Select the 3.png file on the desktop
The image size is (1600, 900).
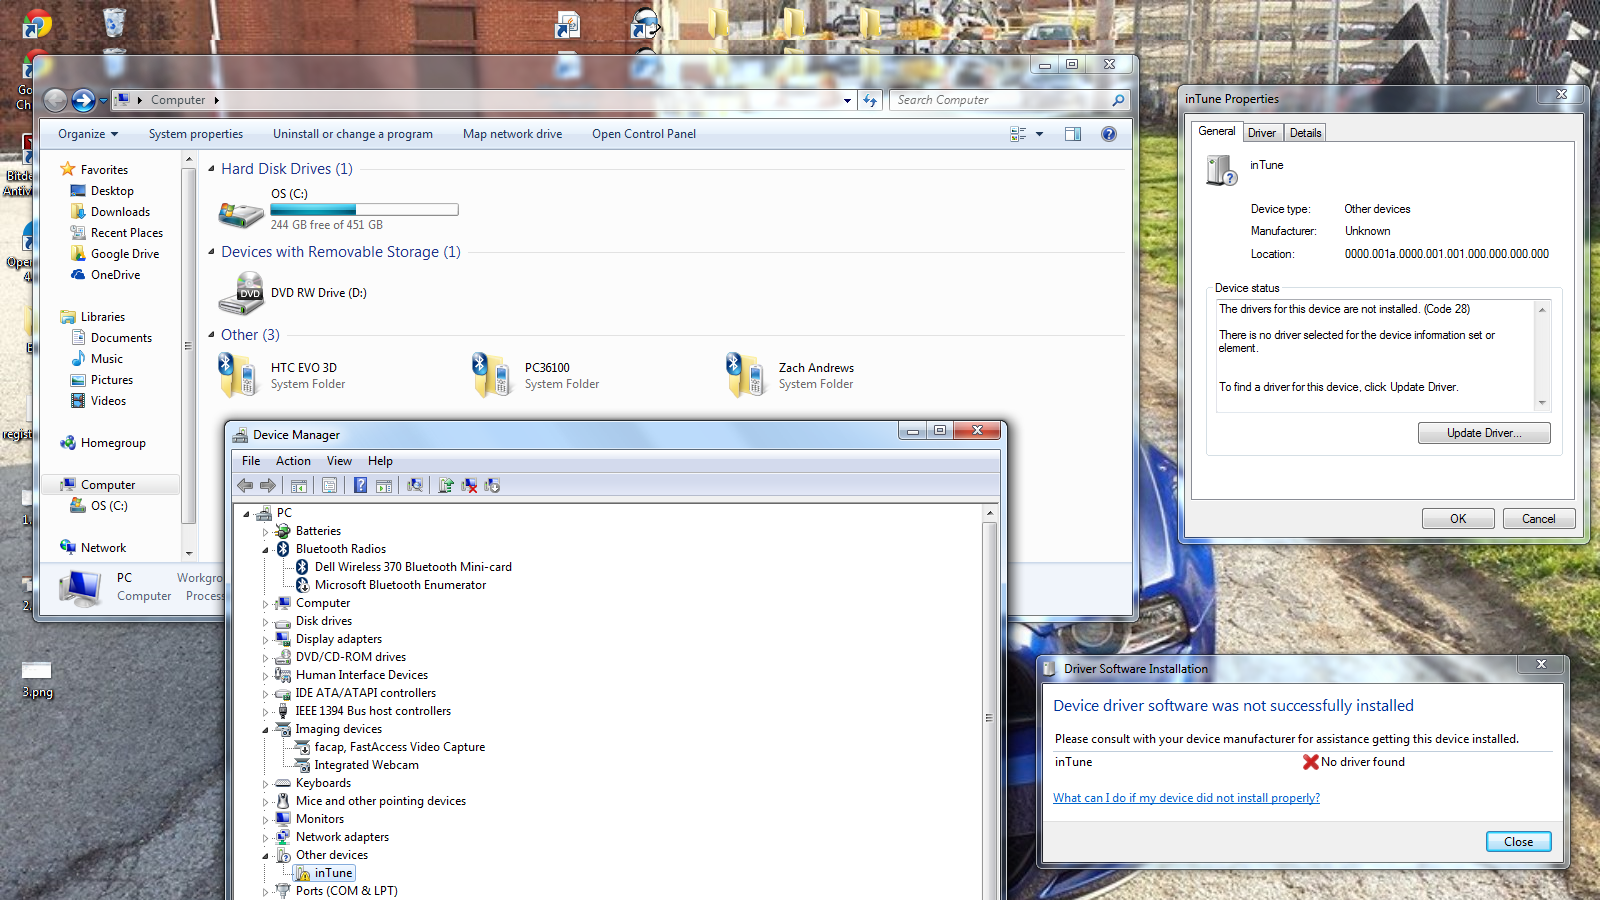click(37, 679)
